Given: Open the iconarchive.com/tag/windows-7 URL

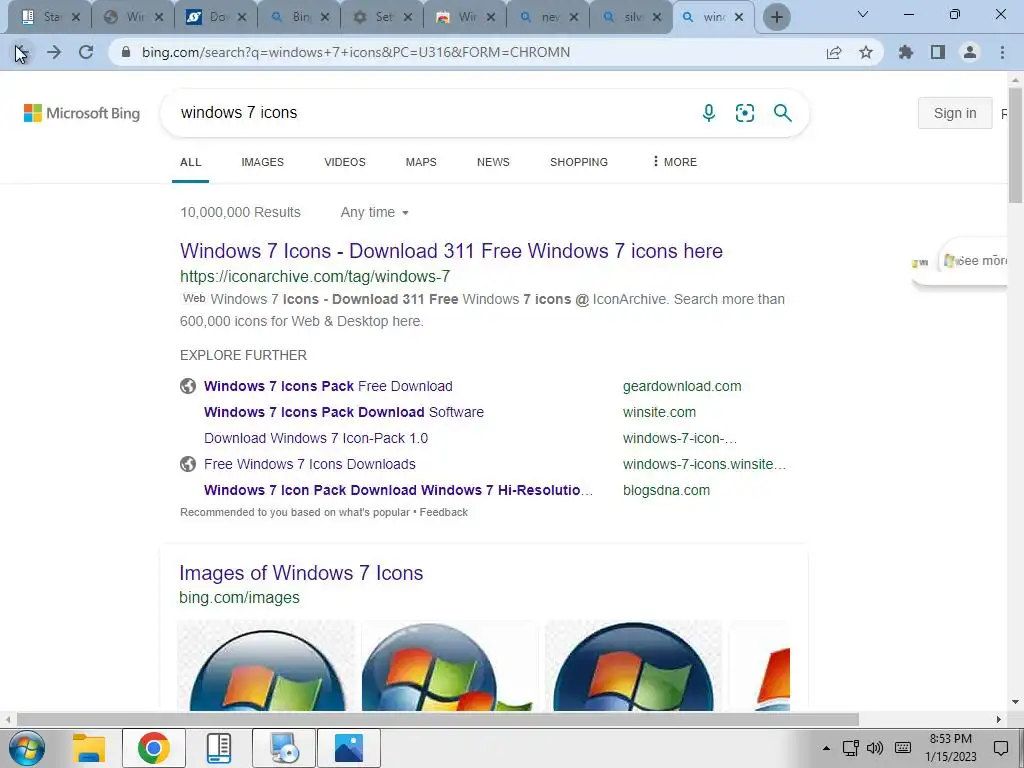Looking at the screenshot, I should (315, 276).
